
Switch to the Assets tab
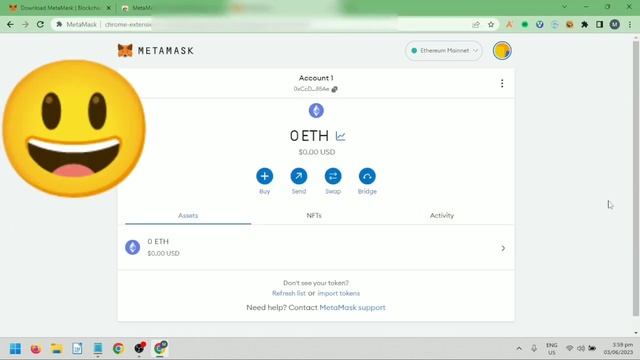188,215
